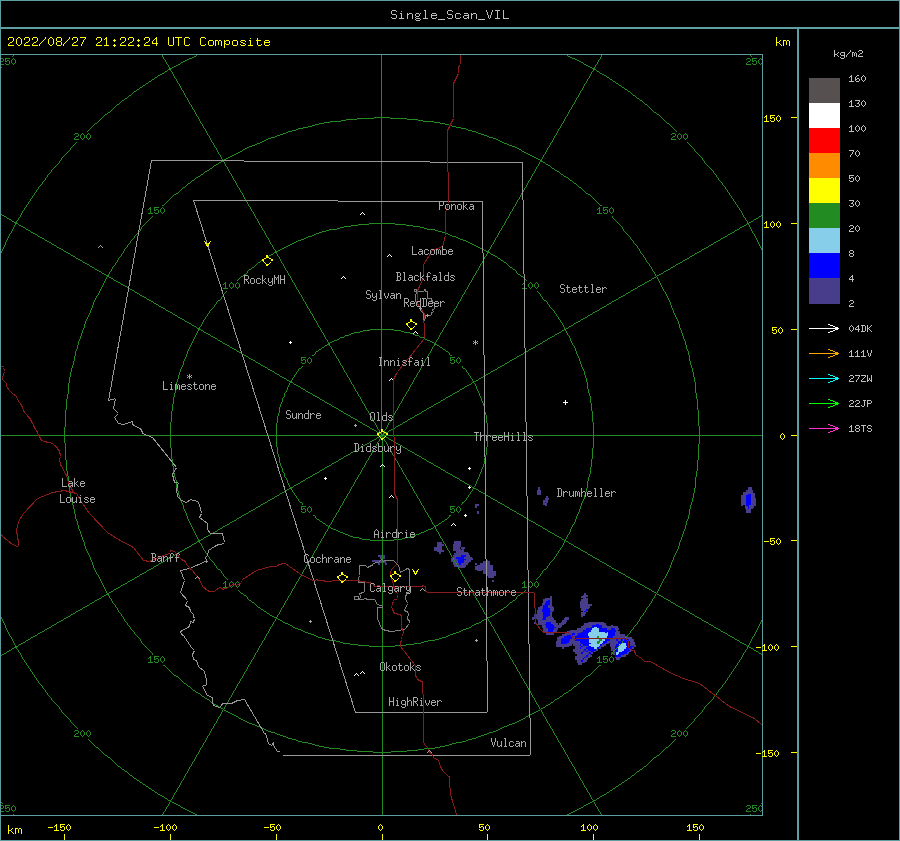Click the Strathmore town label

486,592
